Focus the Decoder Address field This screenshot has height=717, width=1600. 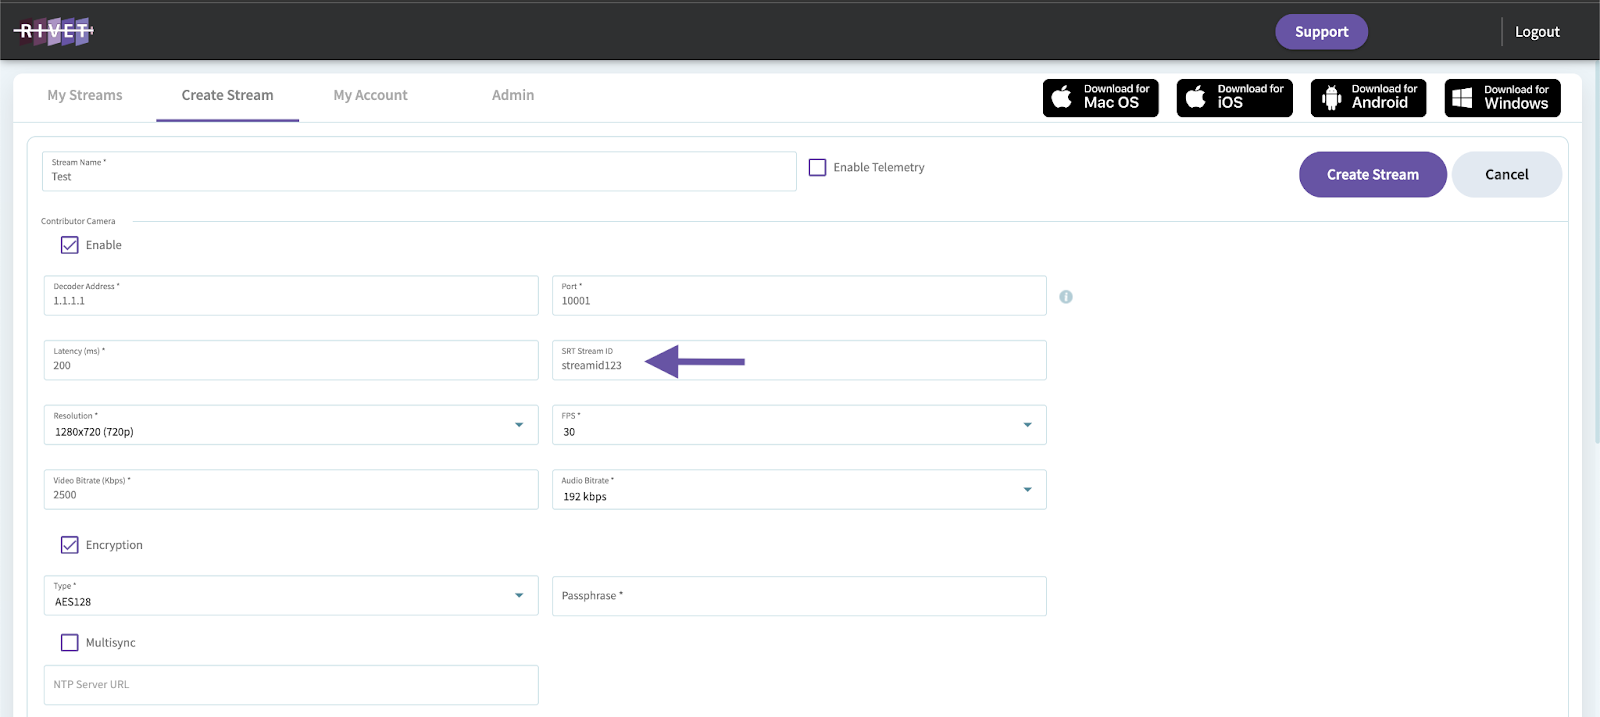(291, 295)
